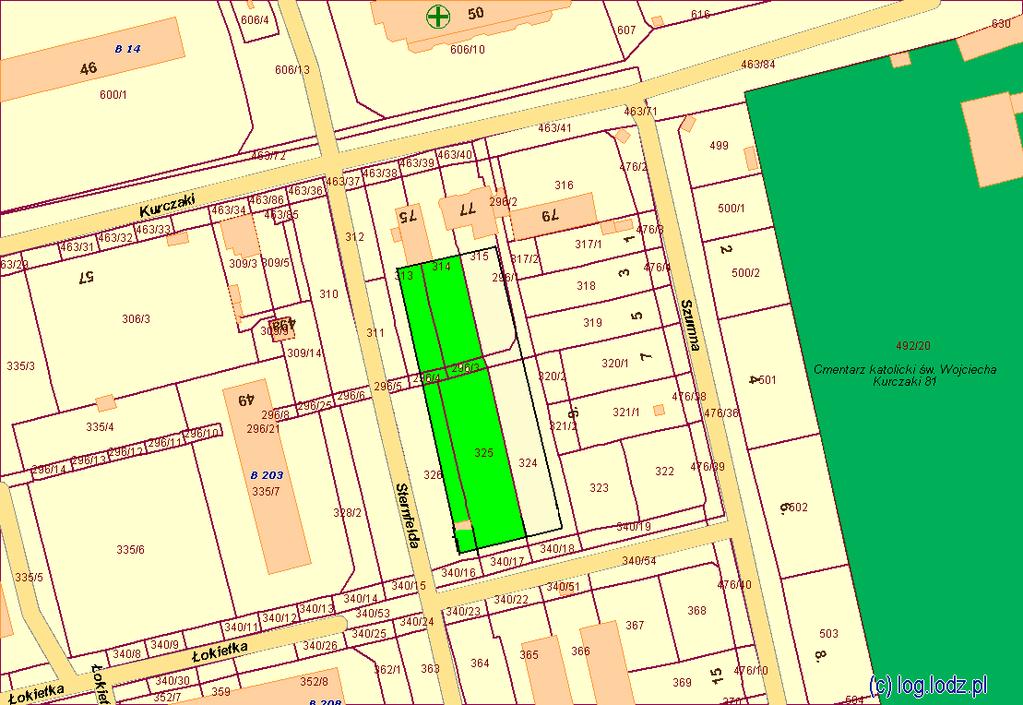Click parcel number 318
The width and height of the screenshot is (1023, 705).
586,286
